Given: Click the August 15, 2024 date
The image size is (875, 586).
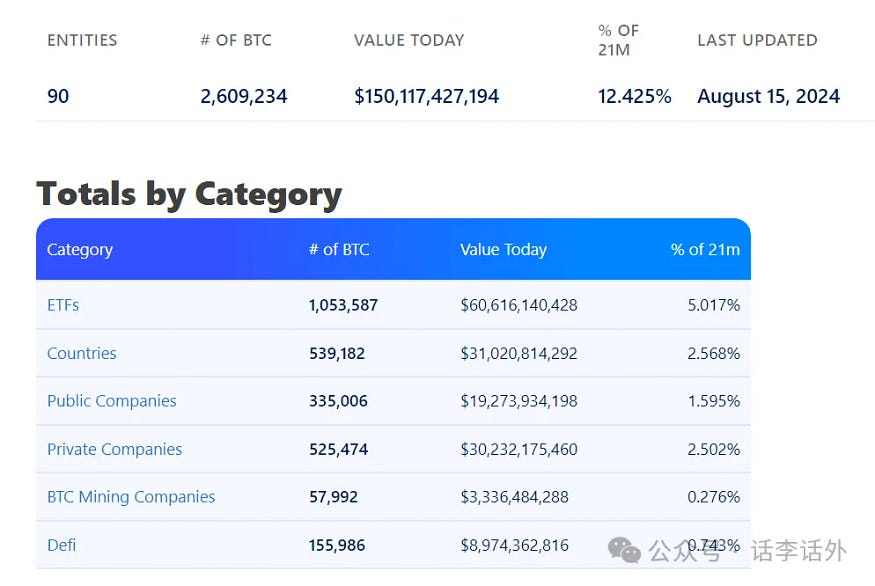Looking at the screenshot, I should pos(768,97).
